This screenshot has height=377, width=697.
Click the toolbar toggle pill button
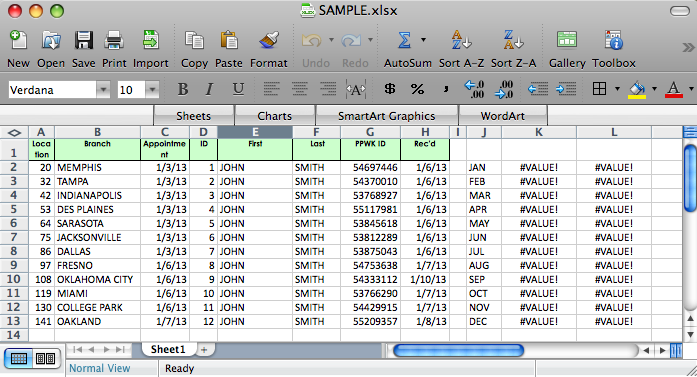[680, 11]
